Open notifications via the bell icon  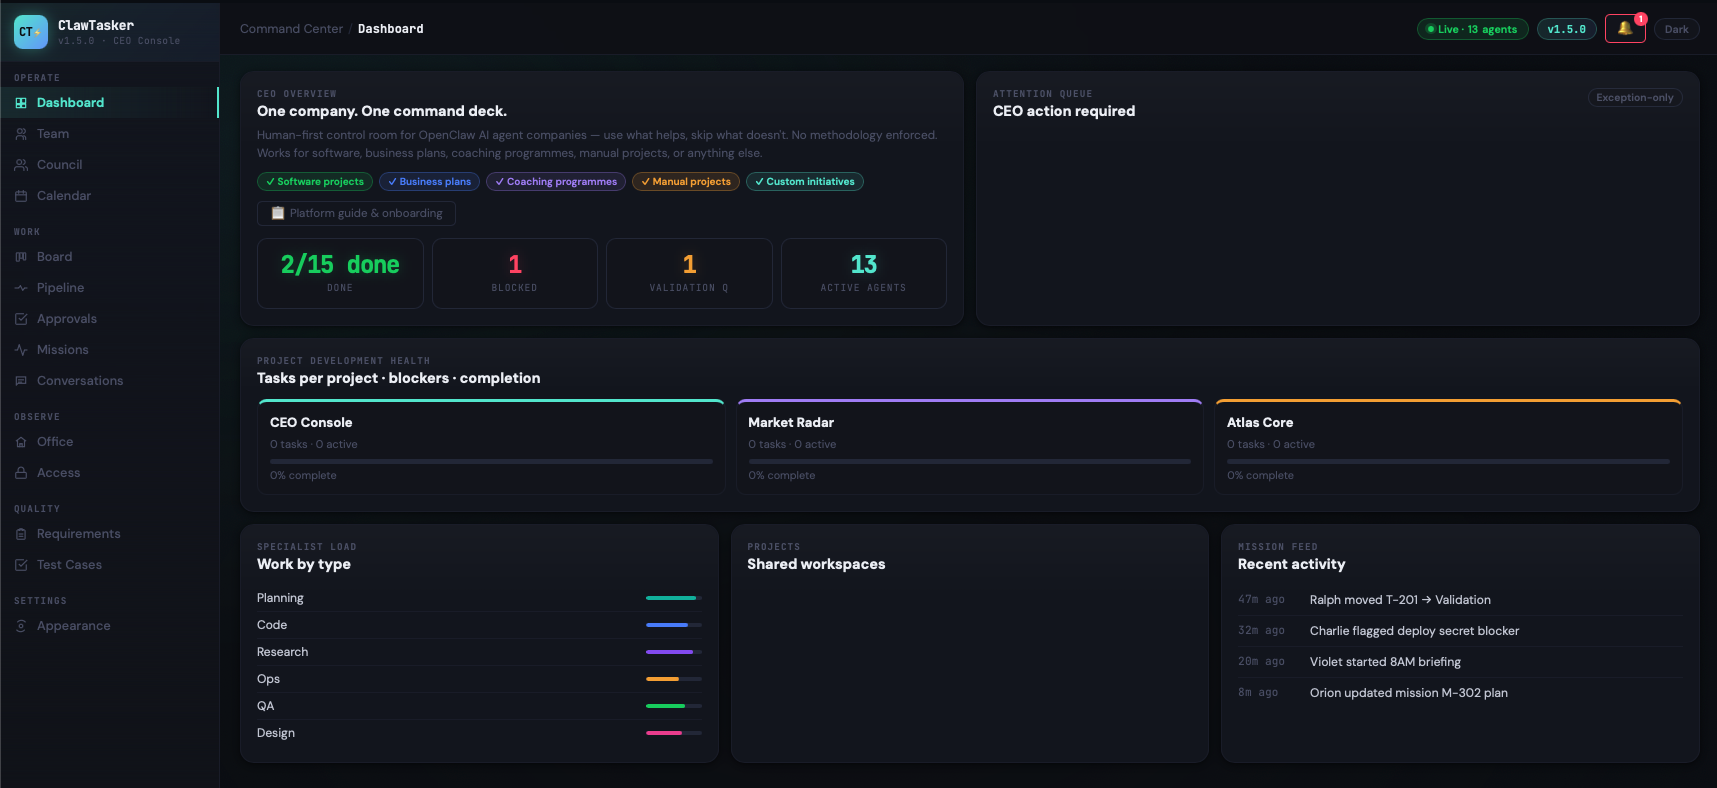(x=1625, y=29)
